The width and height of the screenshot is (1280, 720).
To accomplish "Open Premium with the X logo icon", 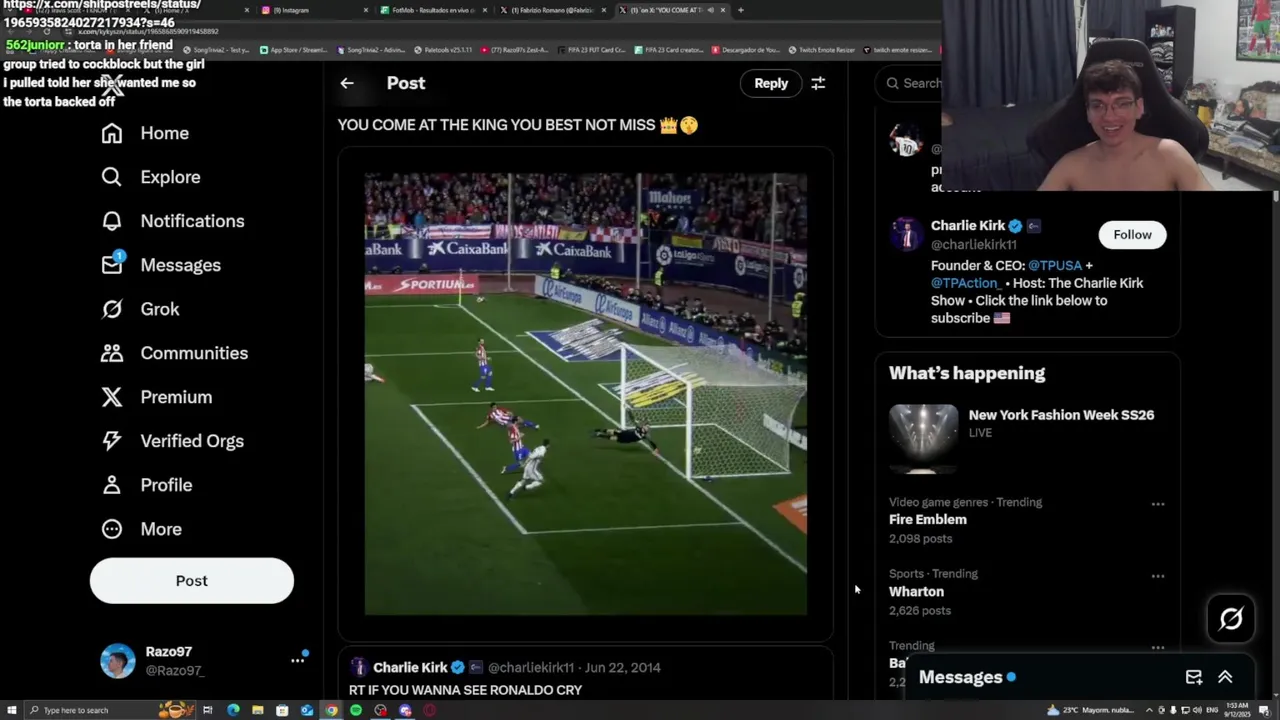I will click(x=156, y=397).
